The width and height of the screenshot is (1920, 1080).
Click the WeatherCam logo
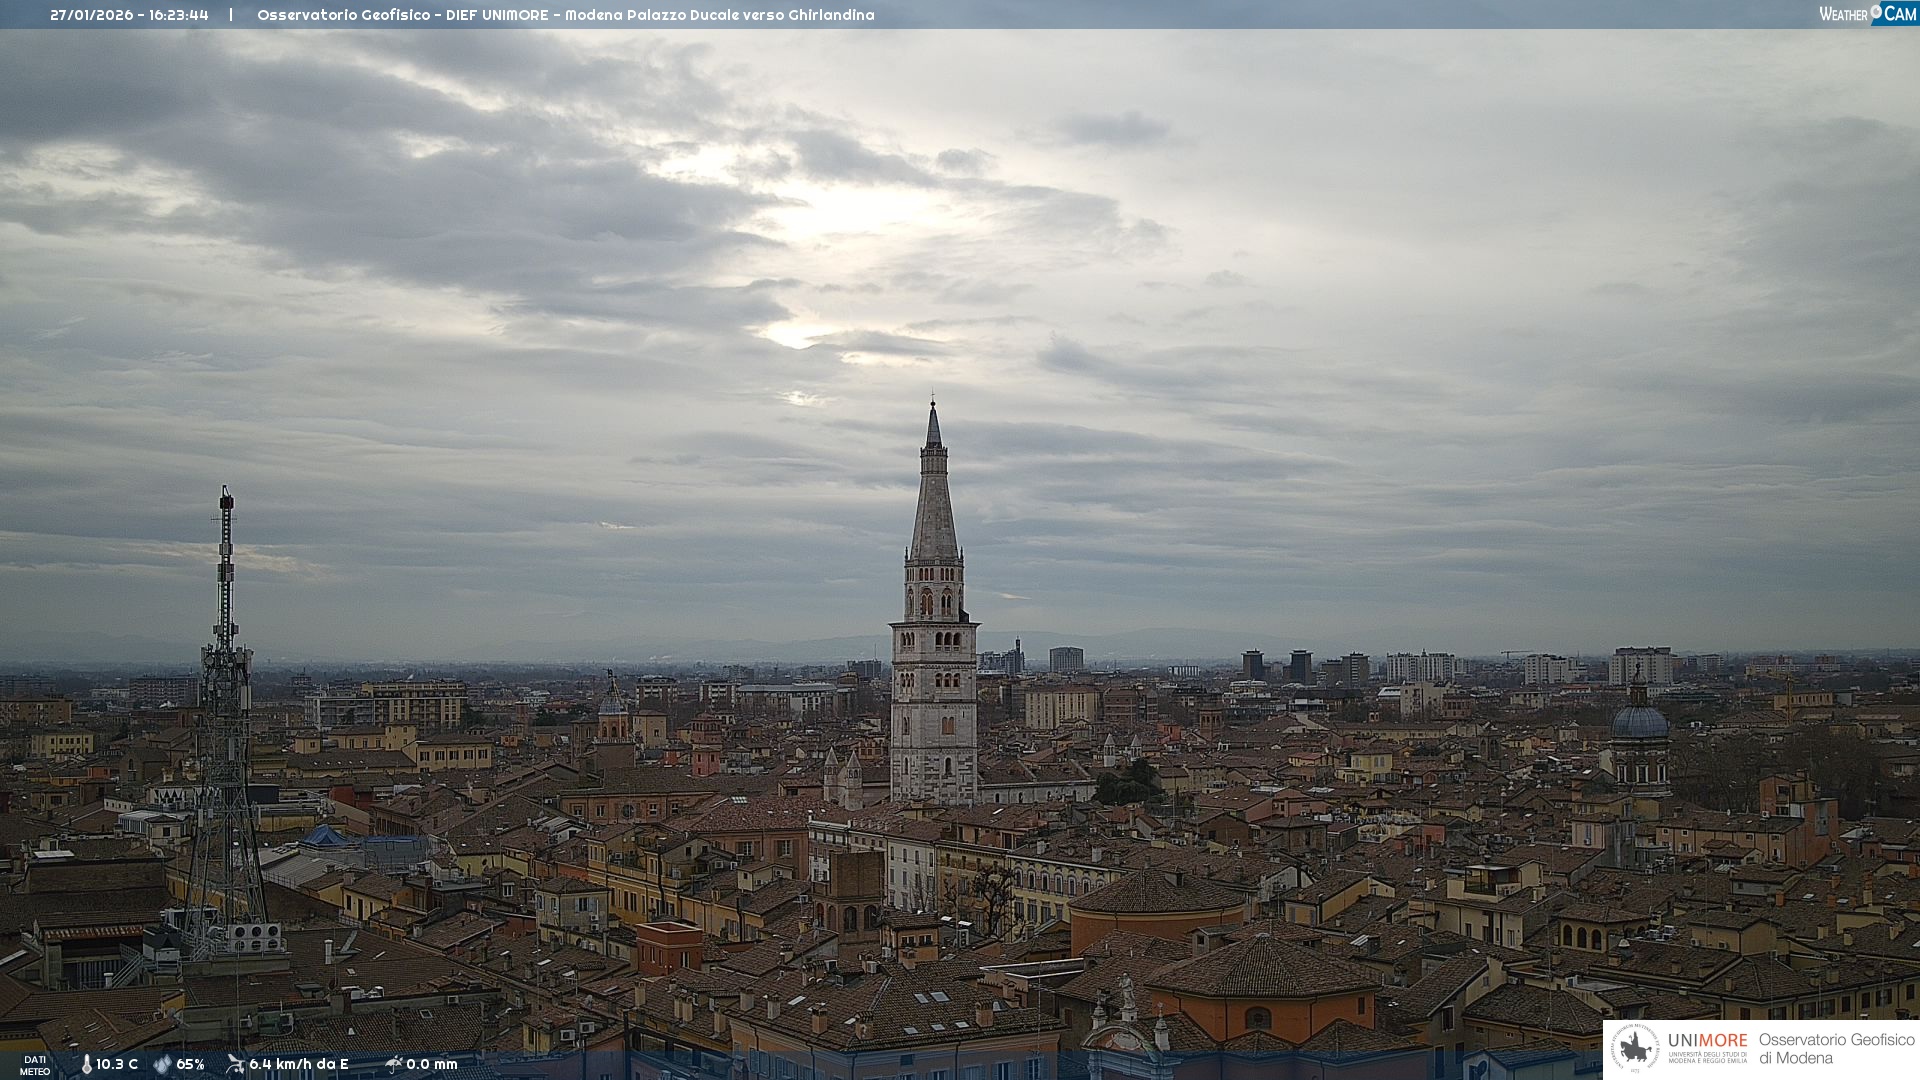coord(1867,14)
